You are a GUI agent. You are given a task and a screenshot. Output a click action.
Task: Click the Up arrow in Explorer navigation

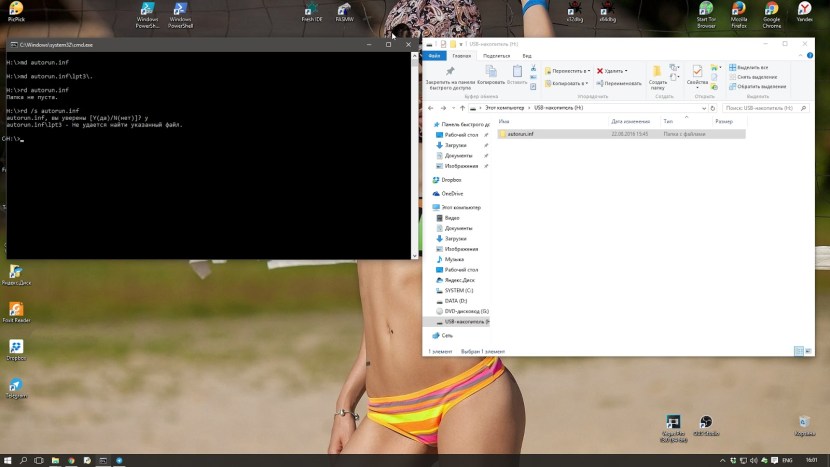tap(464, 107)
